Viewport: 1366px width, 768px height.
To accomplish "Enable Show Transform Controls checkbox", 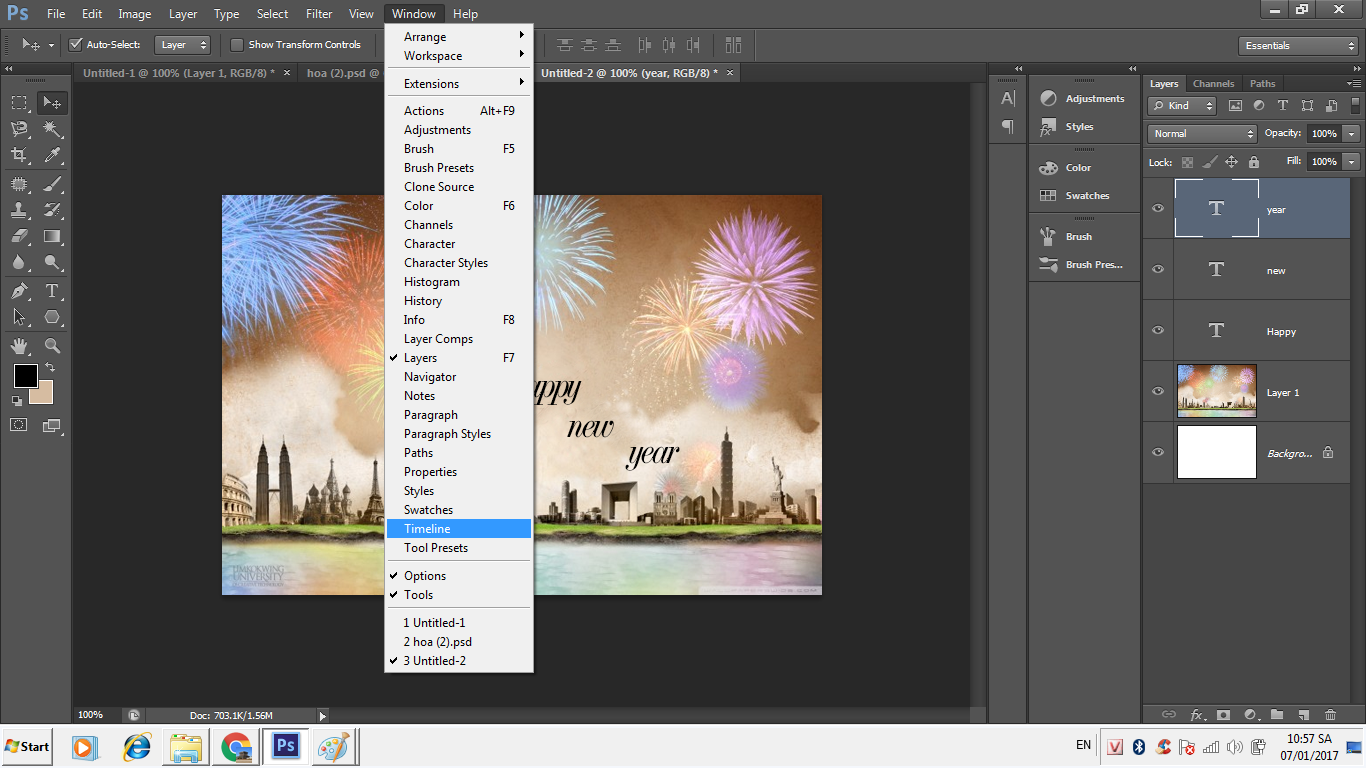I will point(237,45).
